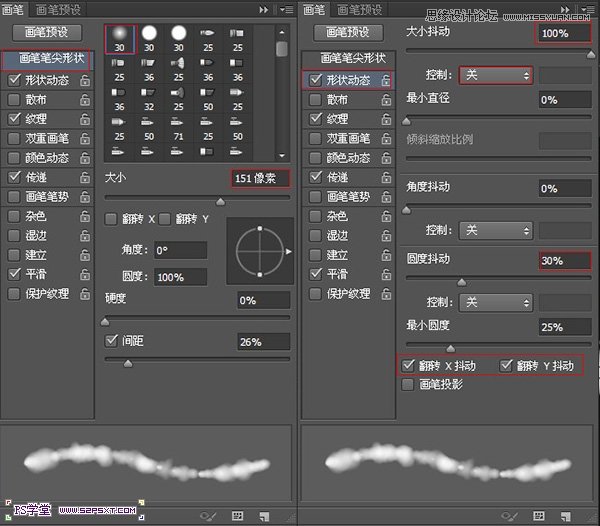
Task: Select brush tip labeled 32
Action: tap(149, 99)
